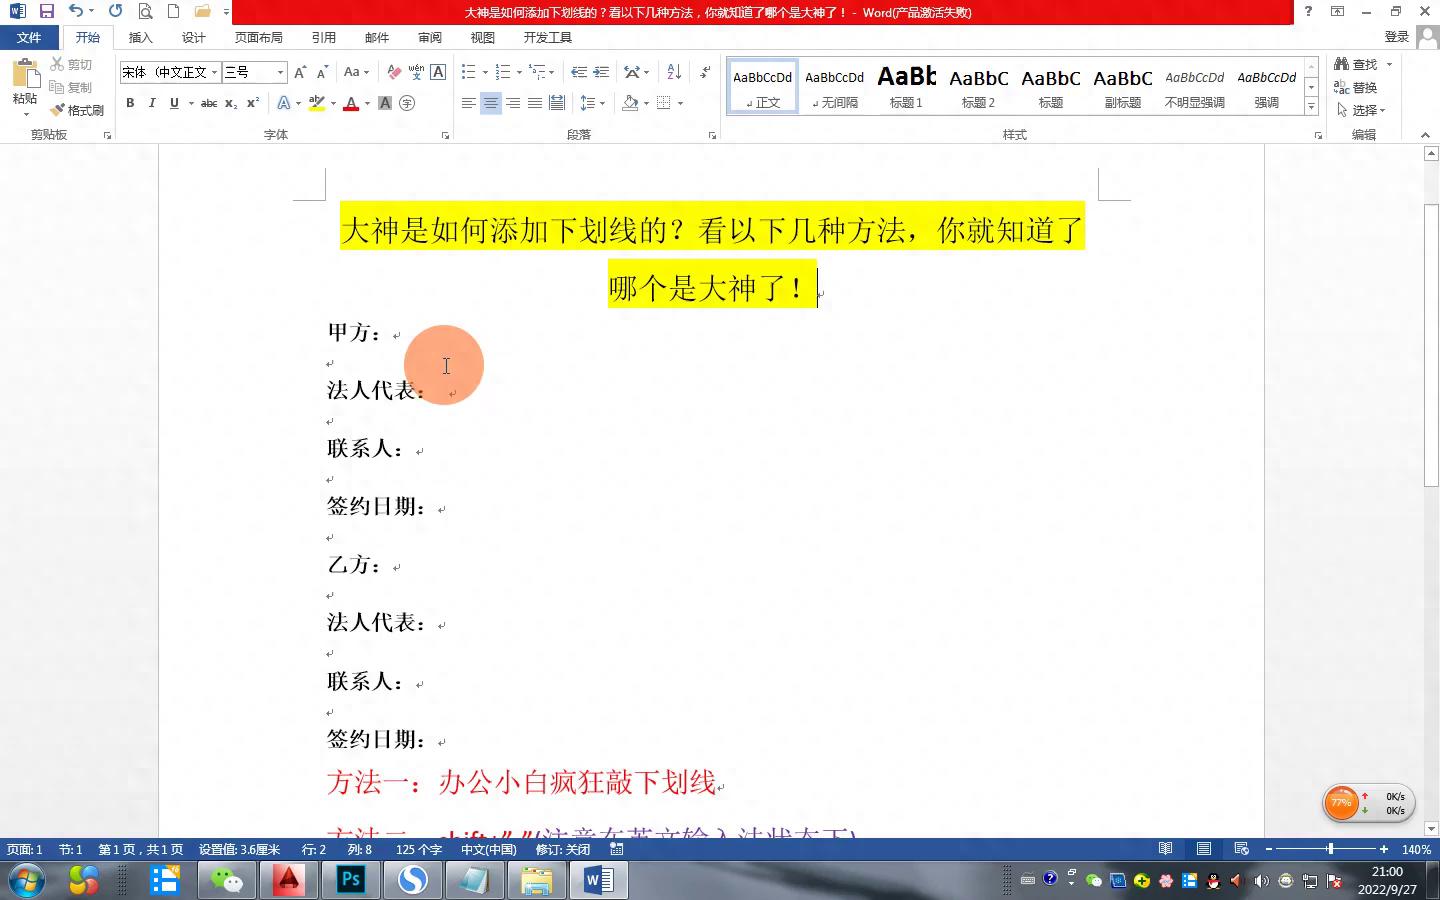This screenshot has height=900, width=1440.
Task: Expand the line spacing dropdown
Action: coord(602,103)
